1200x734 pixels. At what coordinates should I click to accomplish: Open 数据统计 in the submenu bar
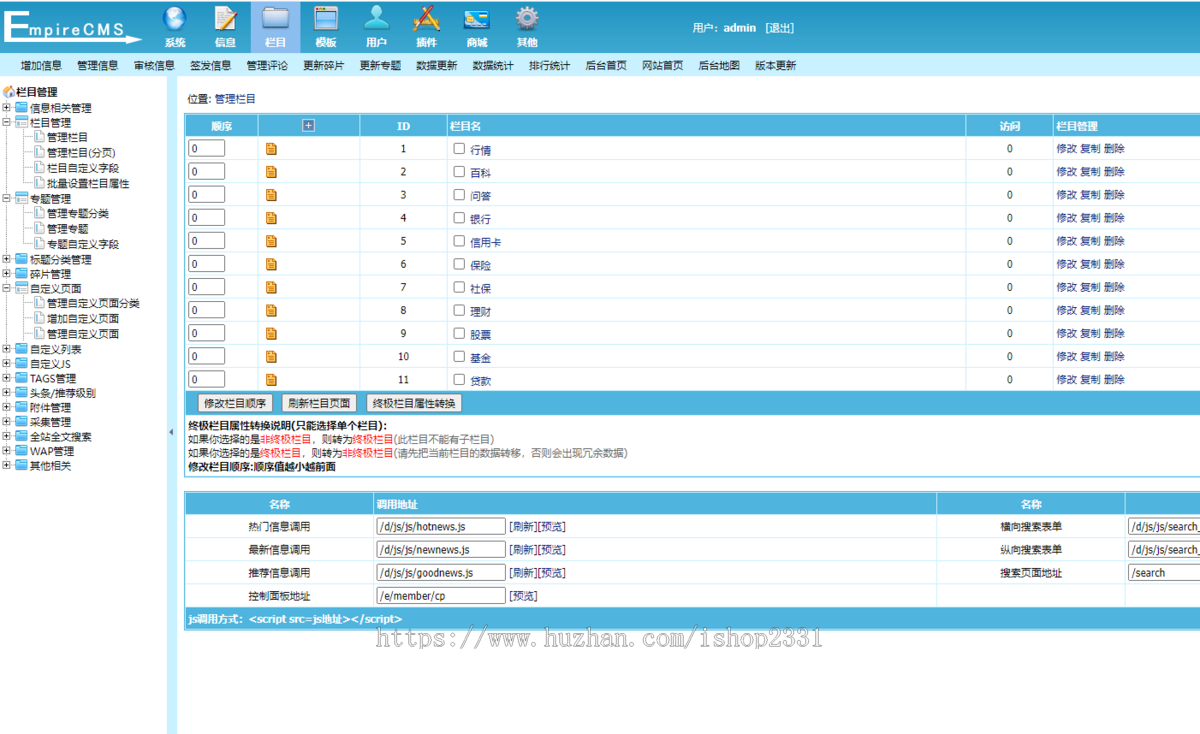[x=493, y=66]
